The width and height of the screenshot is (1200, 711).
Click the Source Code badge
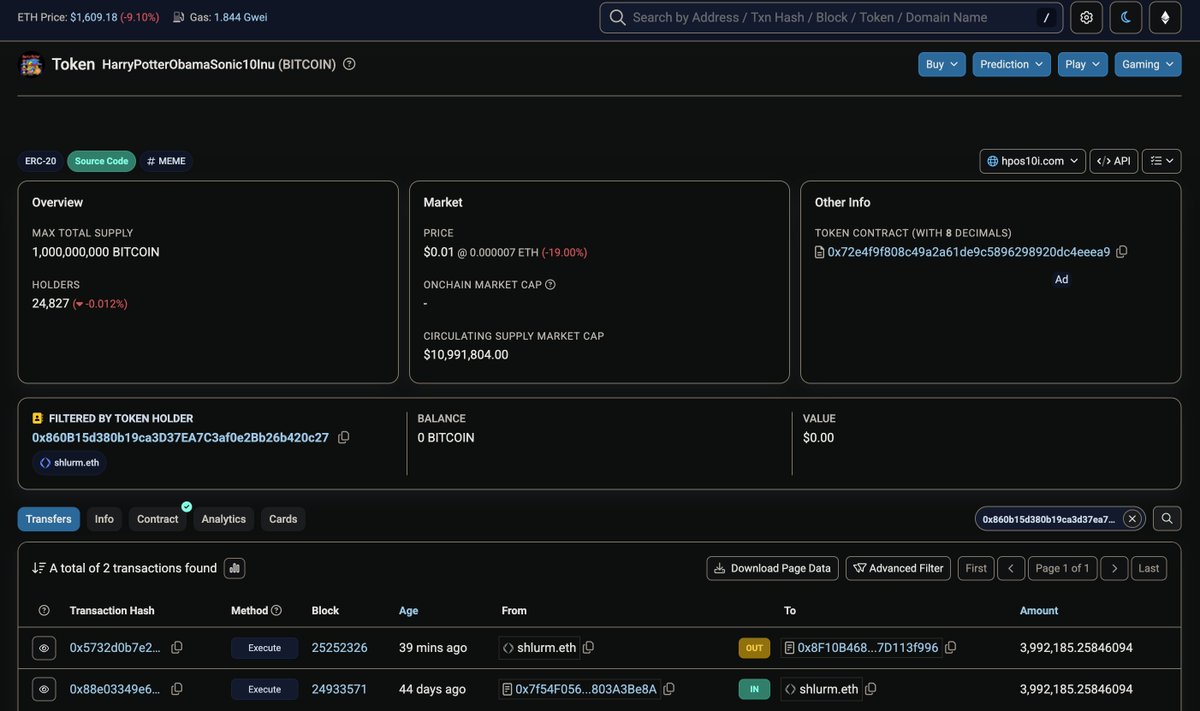tap(102, 161)
